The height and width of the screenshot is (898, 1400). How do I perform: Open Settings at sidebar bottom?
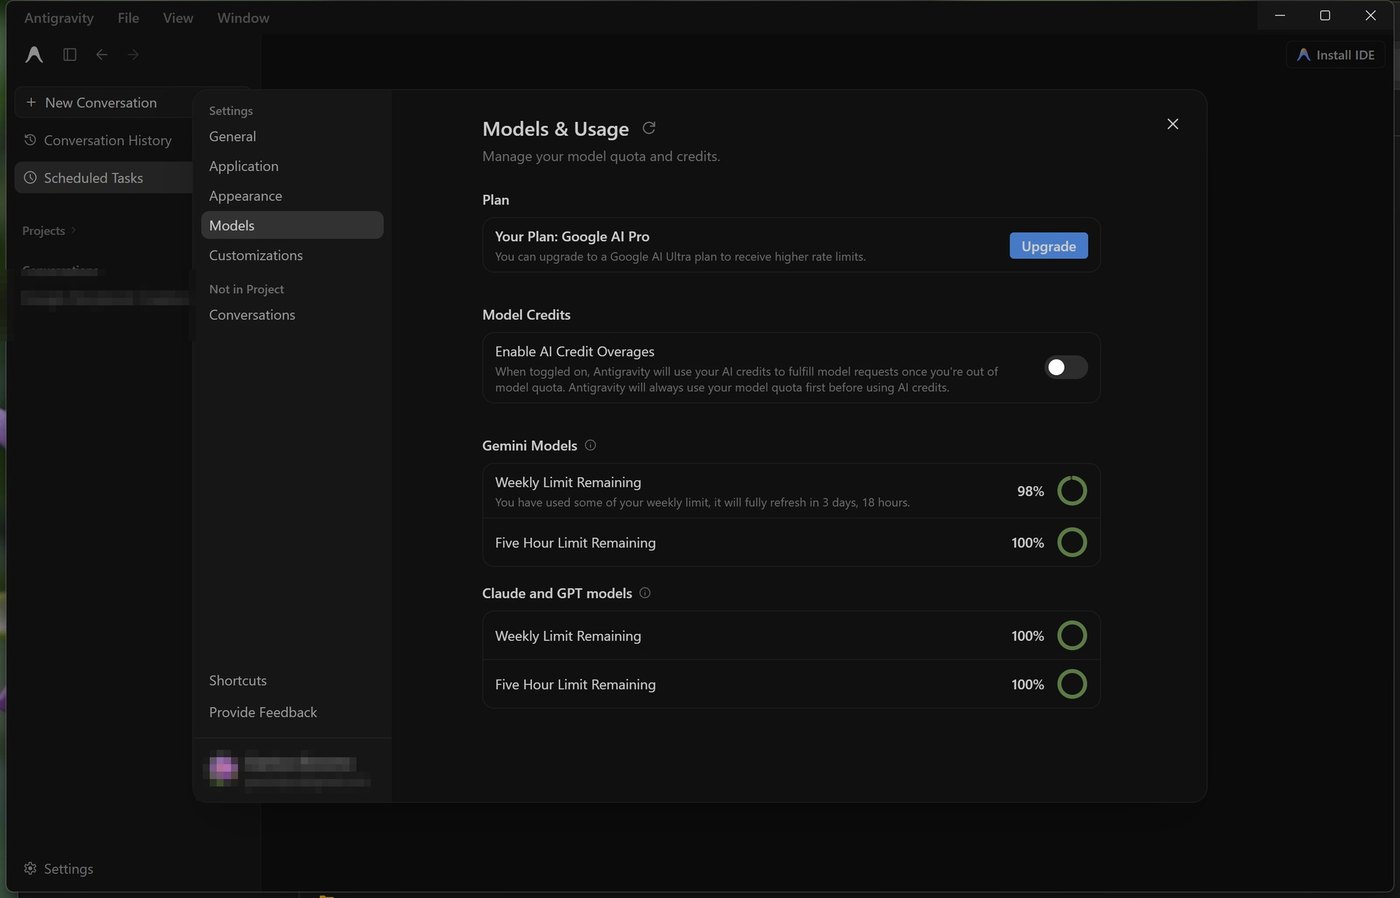(59, 869)
